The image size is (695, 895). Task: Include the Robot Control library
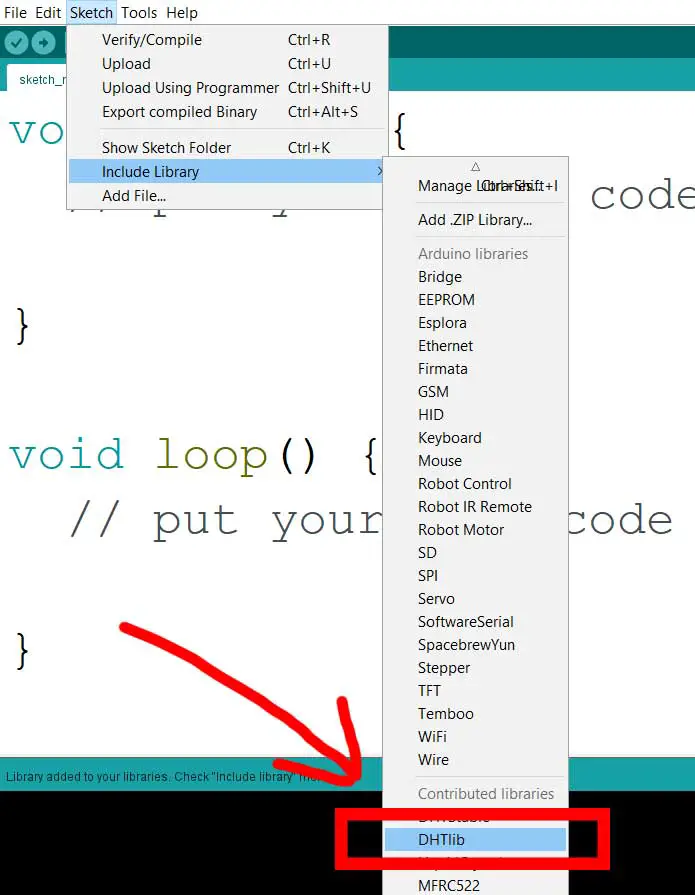475,484
